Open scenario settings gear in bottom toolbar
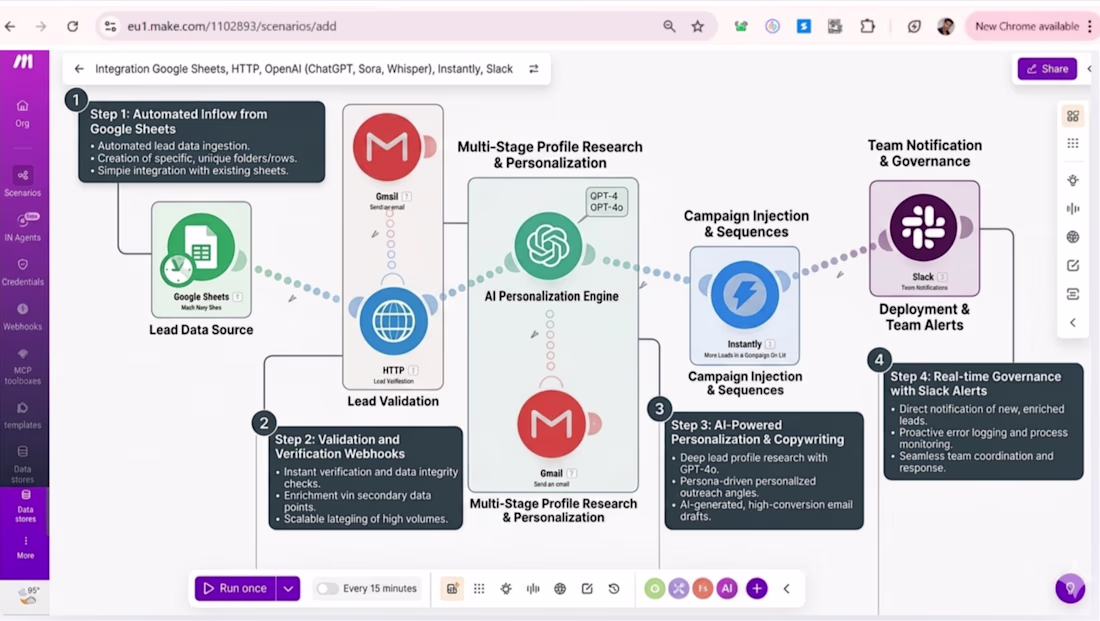This screenshot has width=1100, height=621. click(506, 589)
